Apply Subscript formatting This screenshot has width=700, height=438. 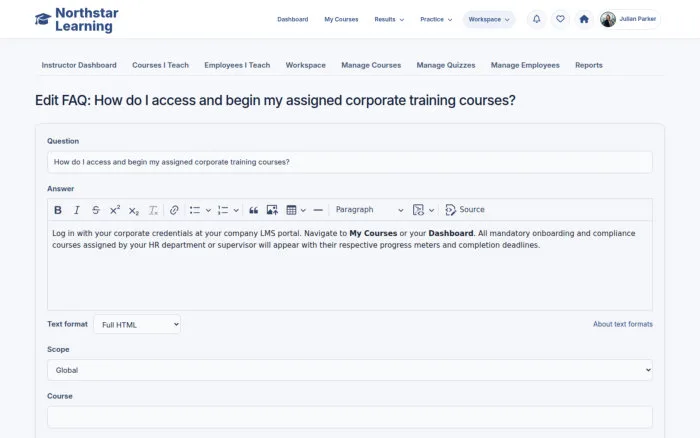(134, 210)
